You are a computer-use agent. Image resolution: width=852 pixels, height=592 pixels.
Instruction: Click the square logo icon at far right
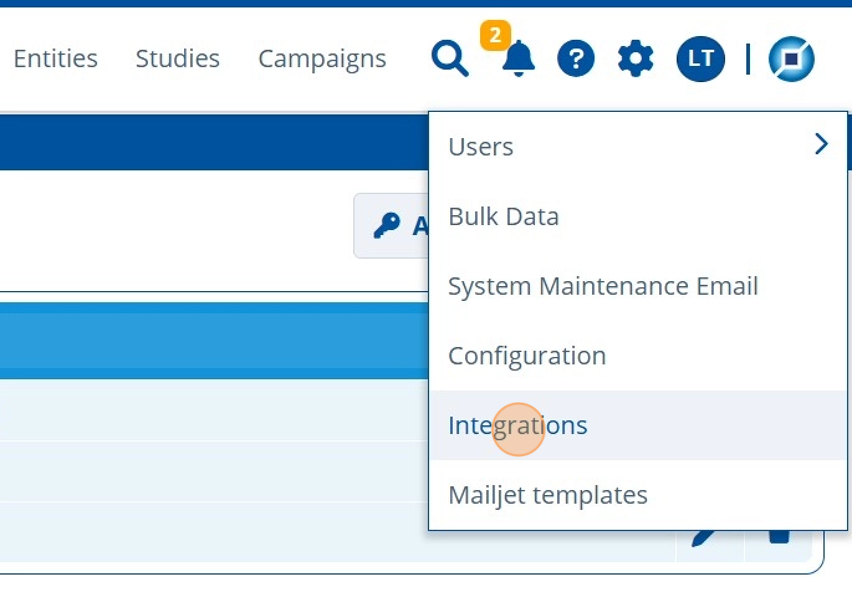(791, 59)
